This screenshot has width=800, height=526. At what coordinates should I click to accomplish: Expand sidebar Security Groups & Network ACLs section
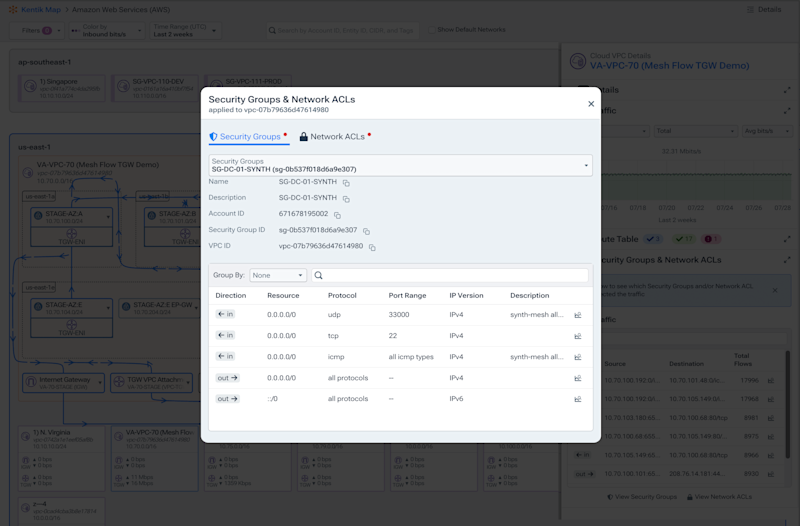tap(787, 260)
